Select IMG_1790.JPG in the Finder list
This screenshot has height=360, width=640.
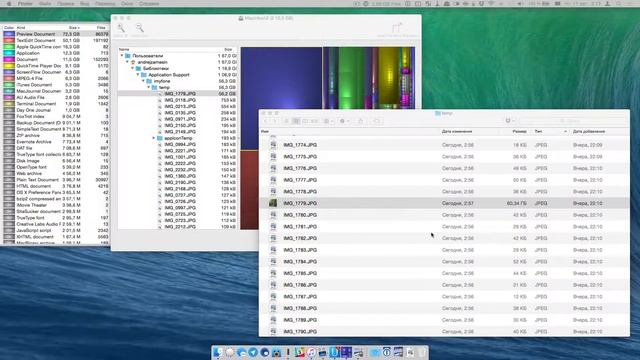click(x=444, y=331)
